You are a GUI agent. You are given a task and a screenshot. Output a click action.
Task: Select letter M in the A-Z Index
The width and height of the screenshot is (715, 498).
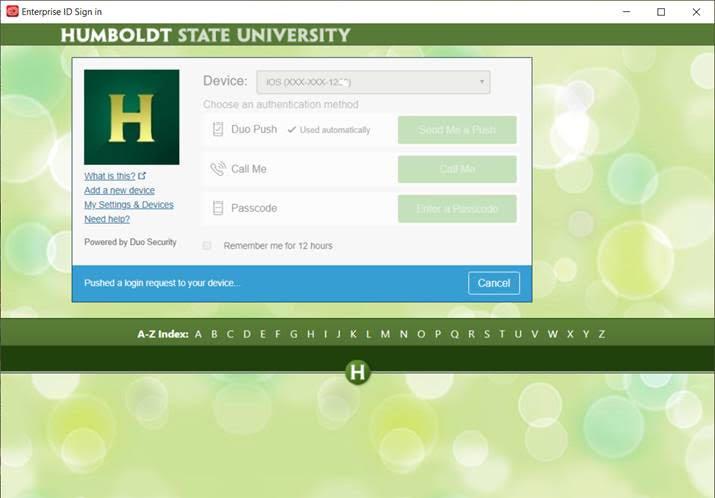[385, 334]
